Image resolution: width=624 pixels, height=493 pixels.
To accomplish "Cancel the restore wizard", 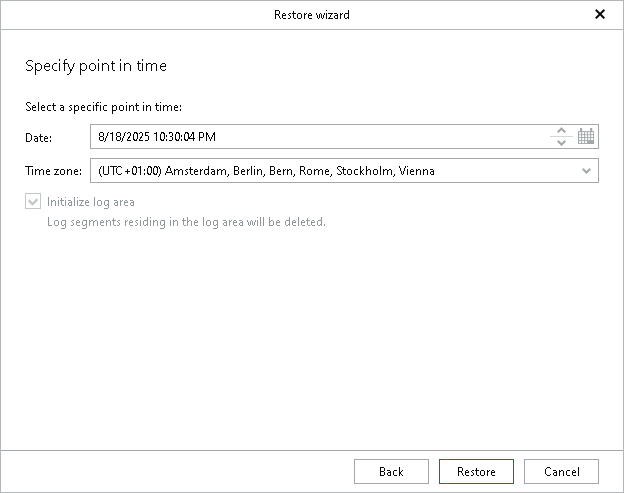I will [561, 472].
